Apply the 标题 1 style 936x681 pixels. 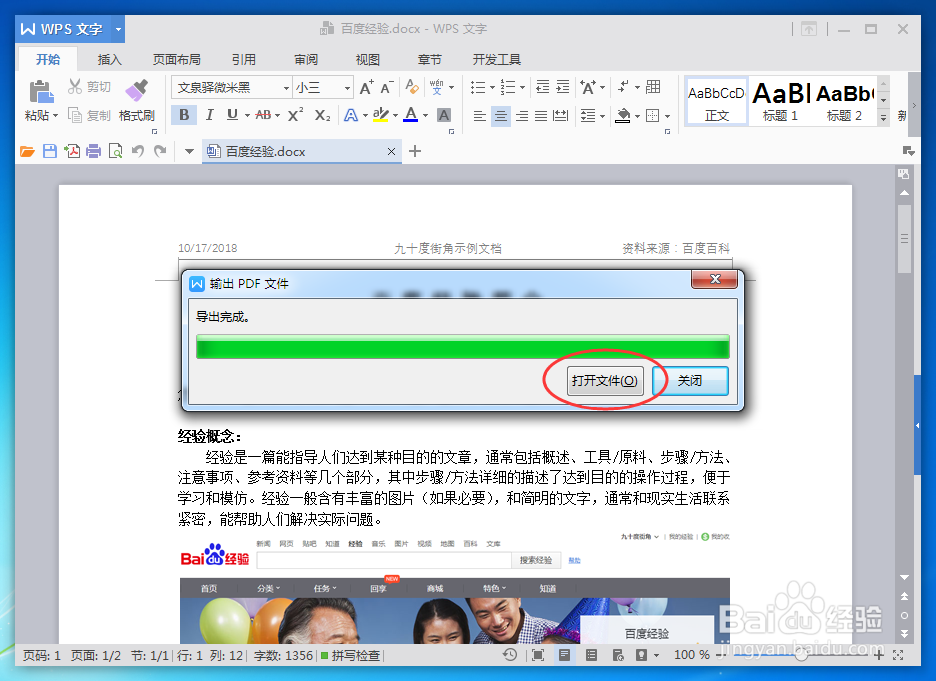pyautogui.click(x=780, y=101)
